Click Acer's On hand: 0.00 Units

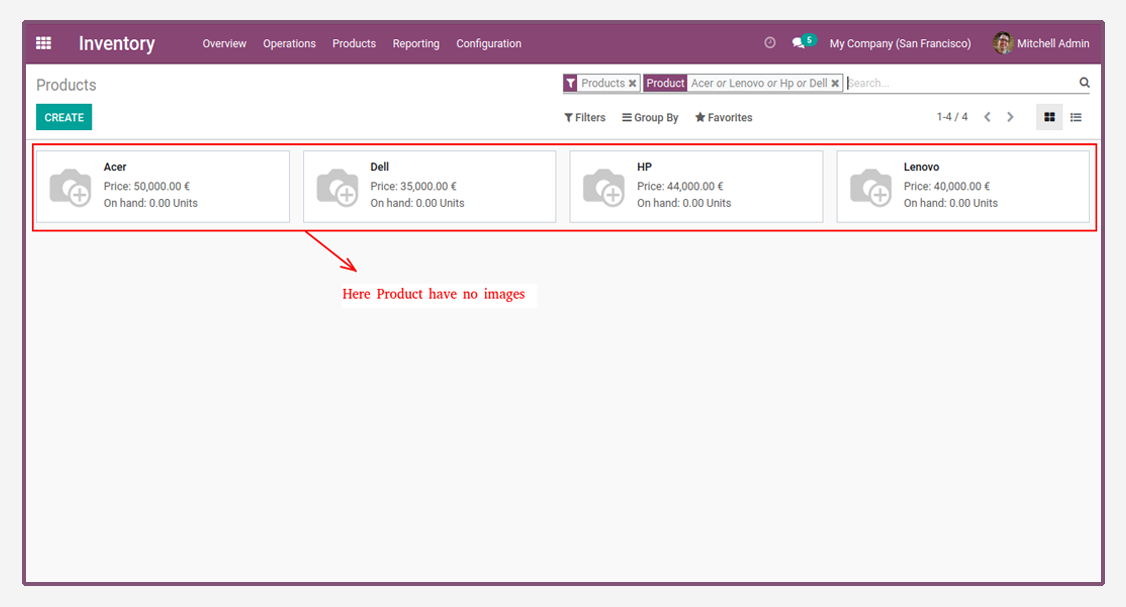(x=151, y=203)
